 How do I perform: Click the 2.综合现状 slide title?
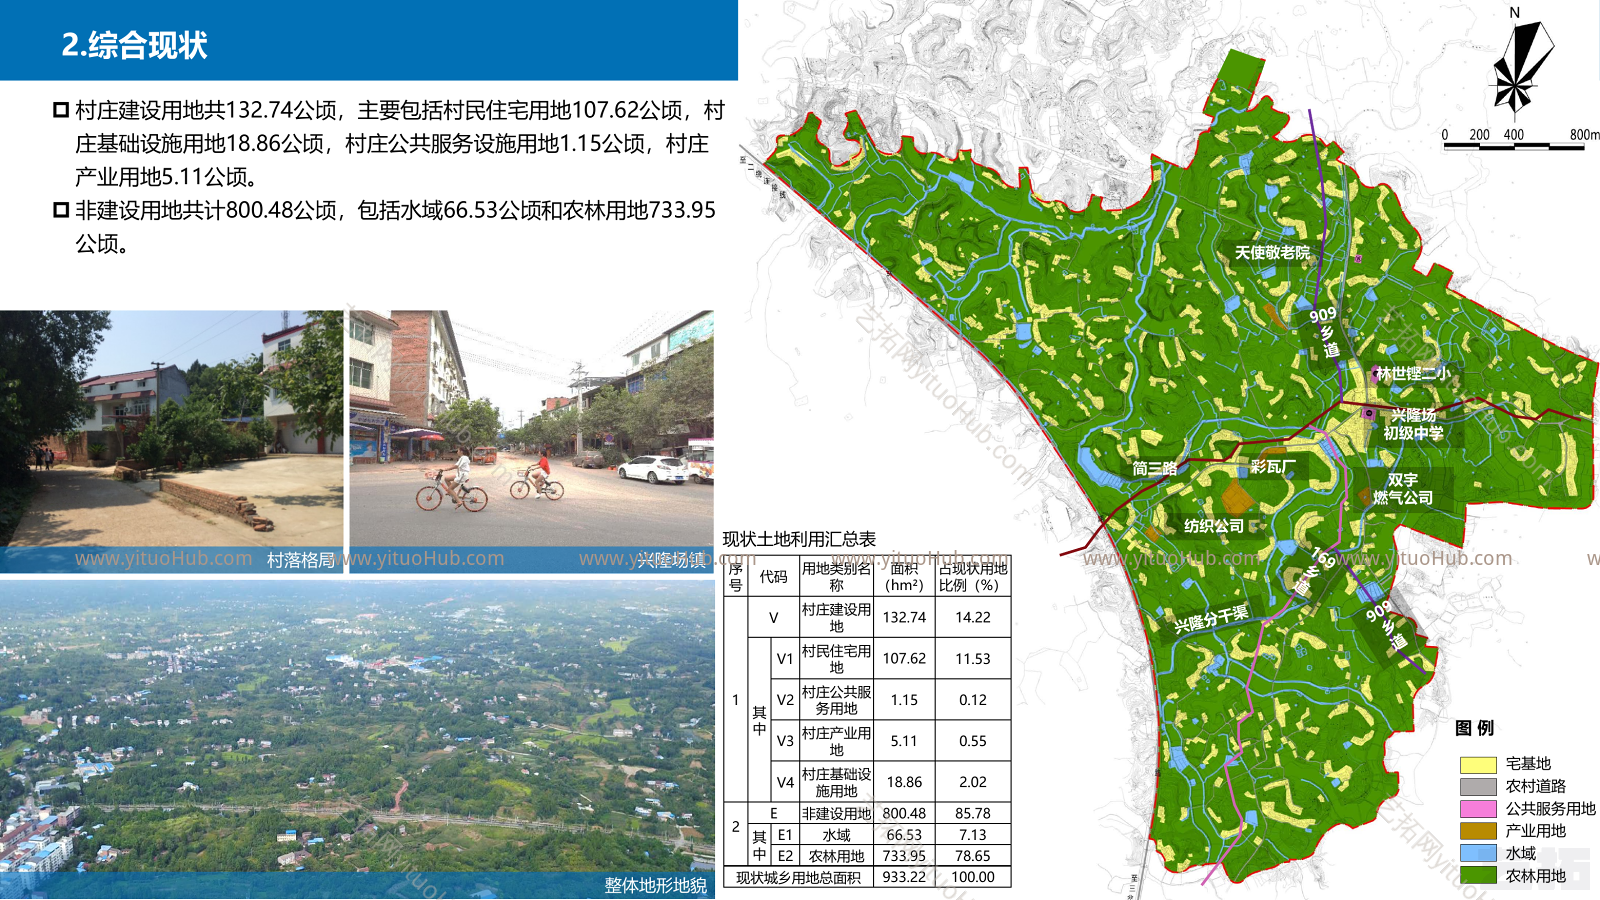tap(134, 45)
